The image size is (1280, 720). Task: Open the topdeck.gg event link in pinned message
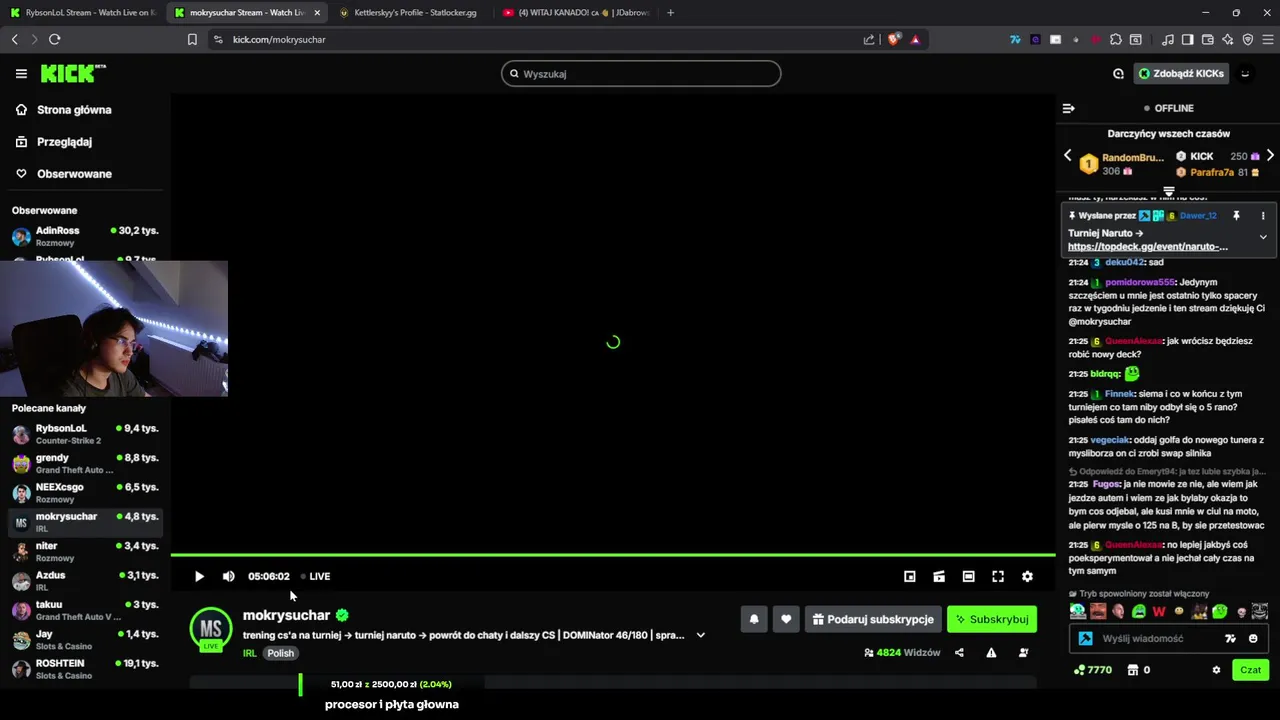(x=1147, y=246)
